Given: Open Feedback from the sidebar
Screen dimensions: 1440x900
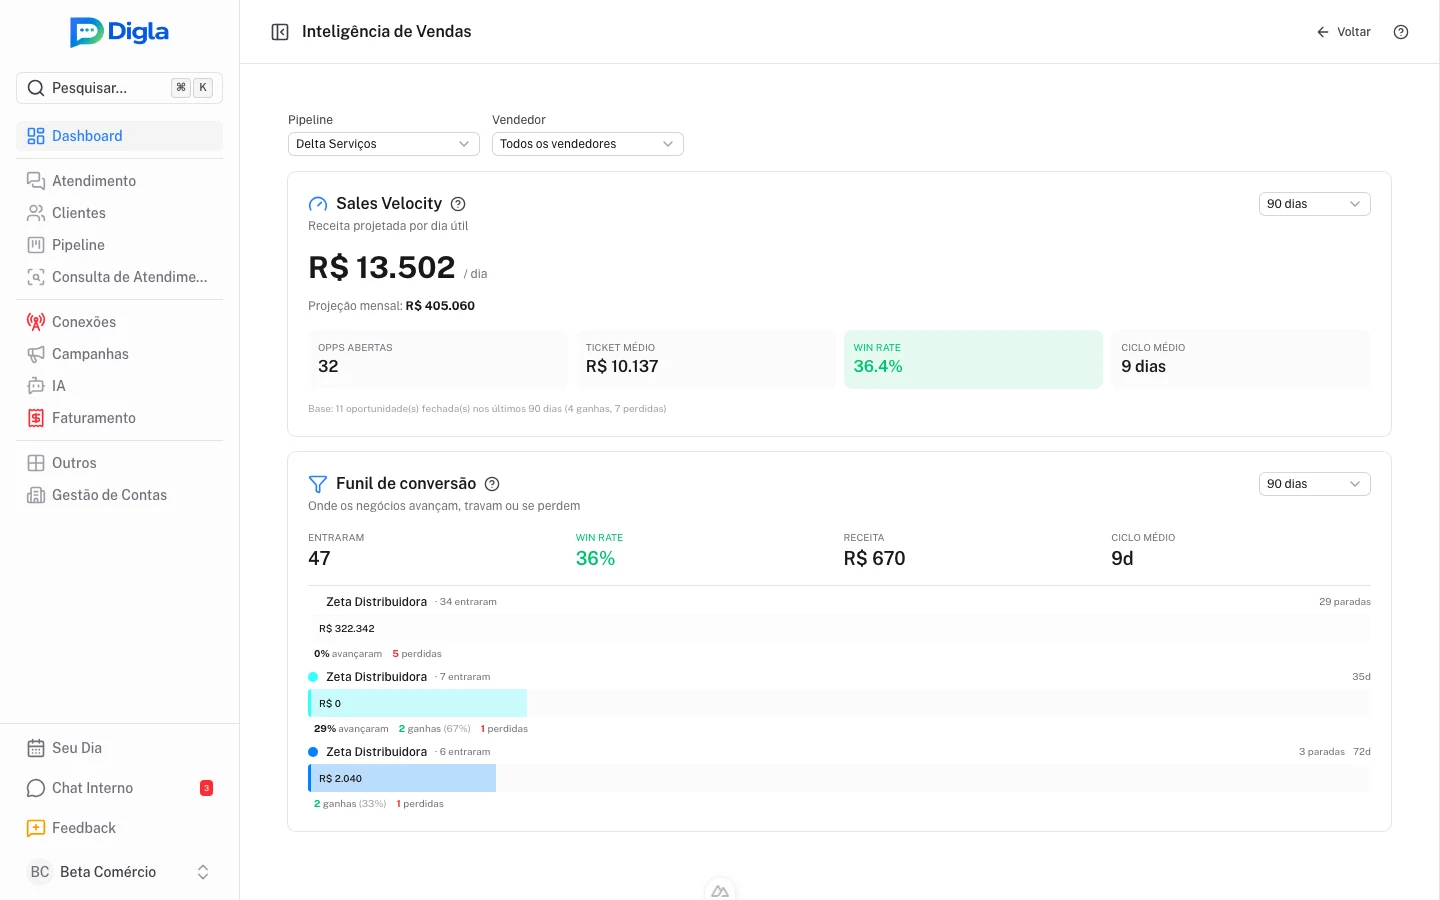Looking at the screenshot, I should click(119, 828).
